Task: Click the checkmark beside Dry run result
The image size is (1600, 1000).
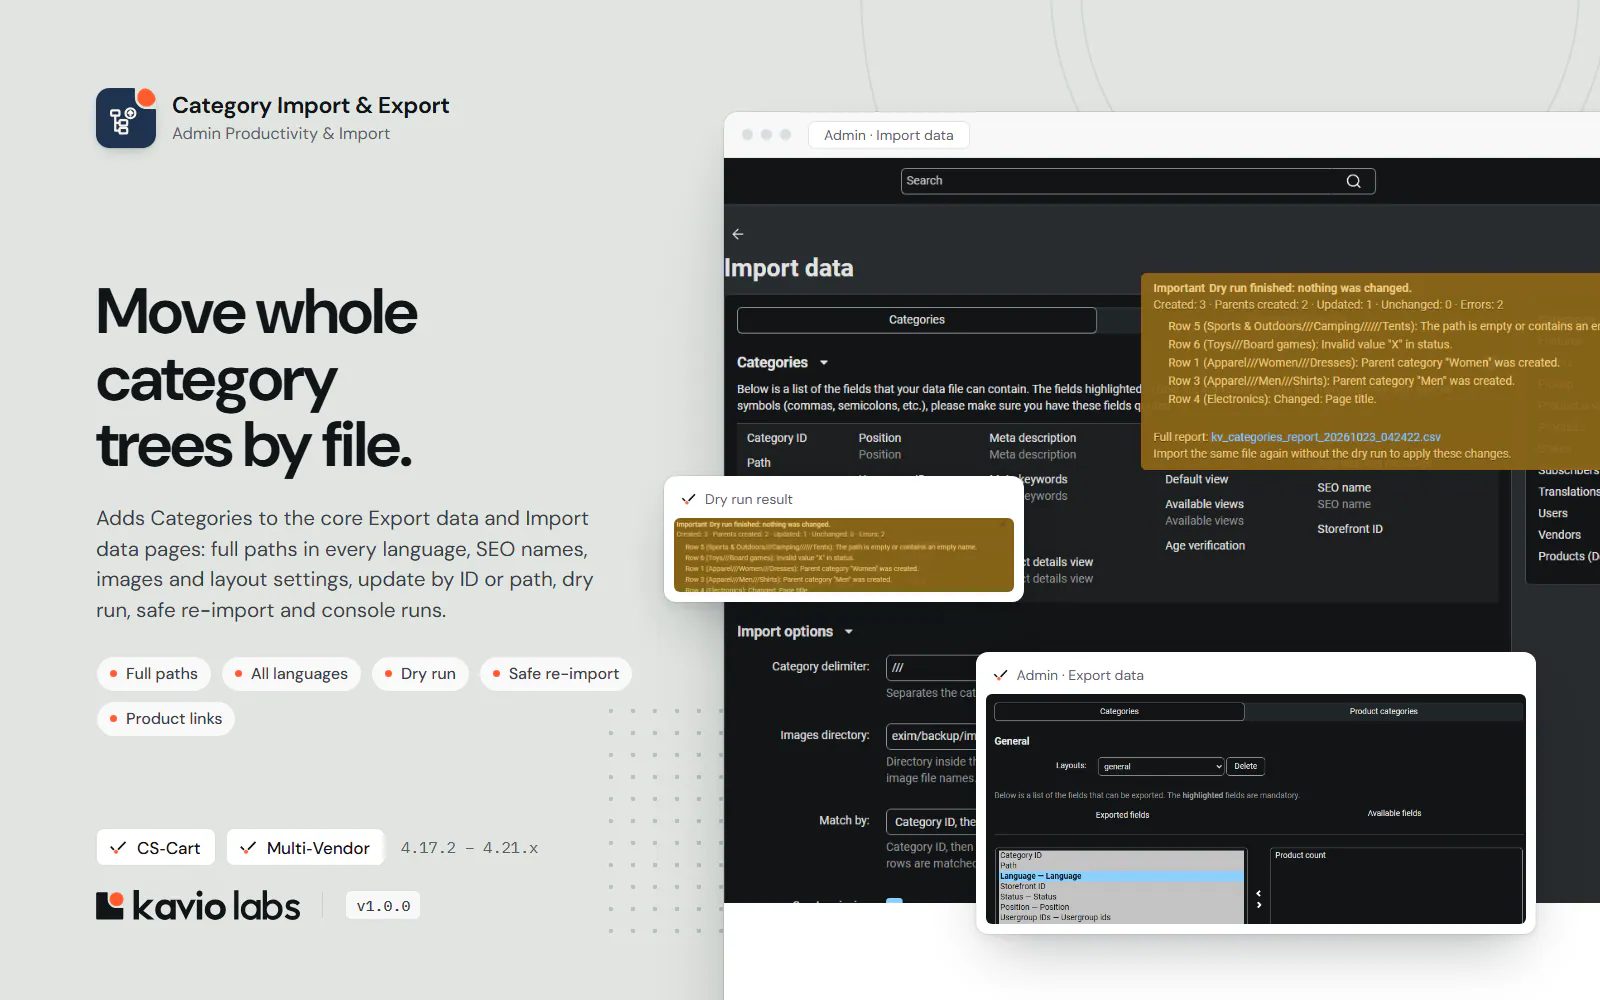Action: coord(688,499)
